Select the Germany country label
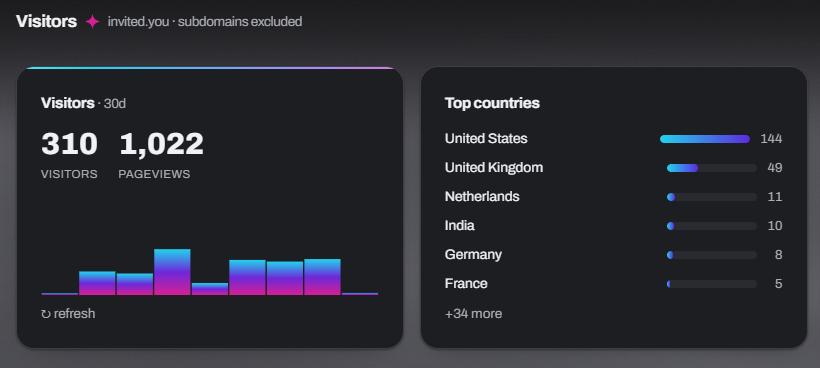 473,255
